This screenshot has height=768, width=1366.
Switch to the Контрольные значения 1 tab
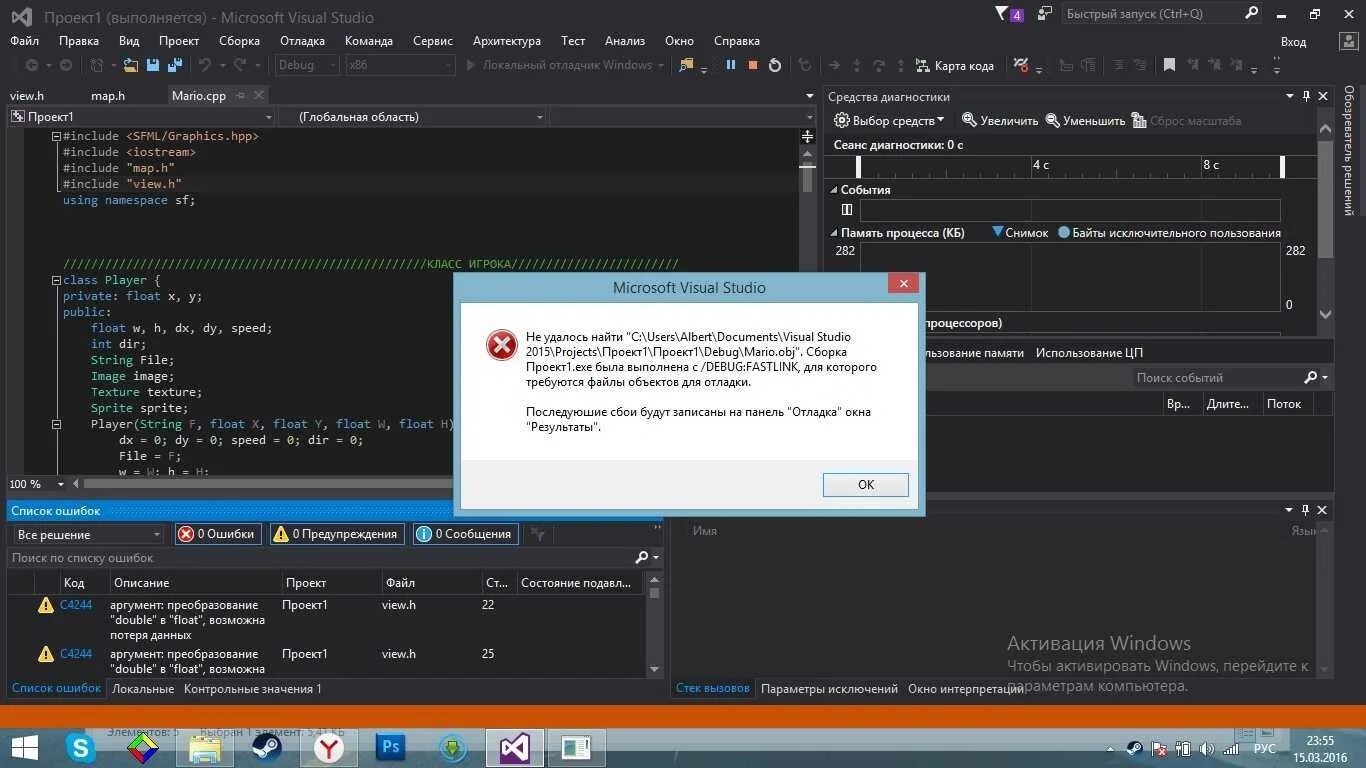coord(253,689)
